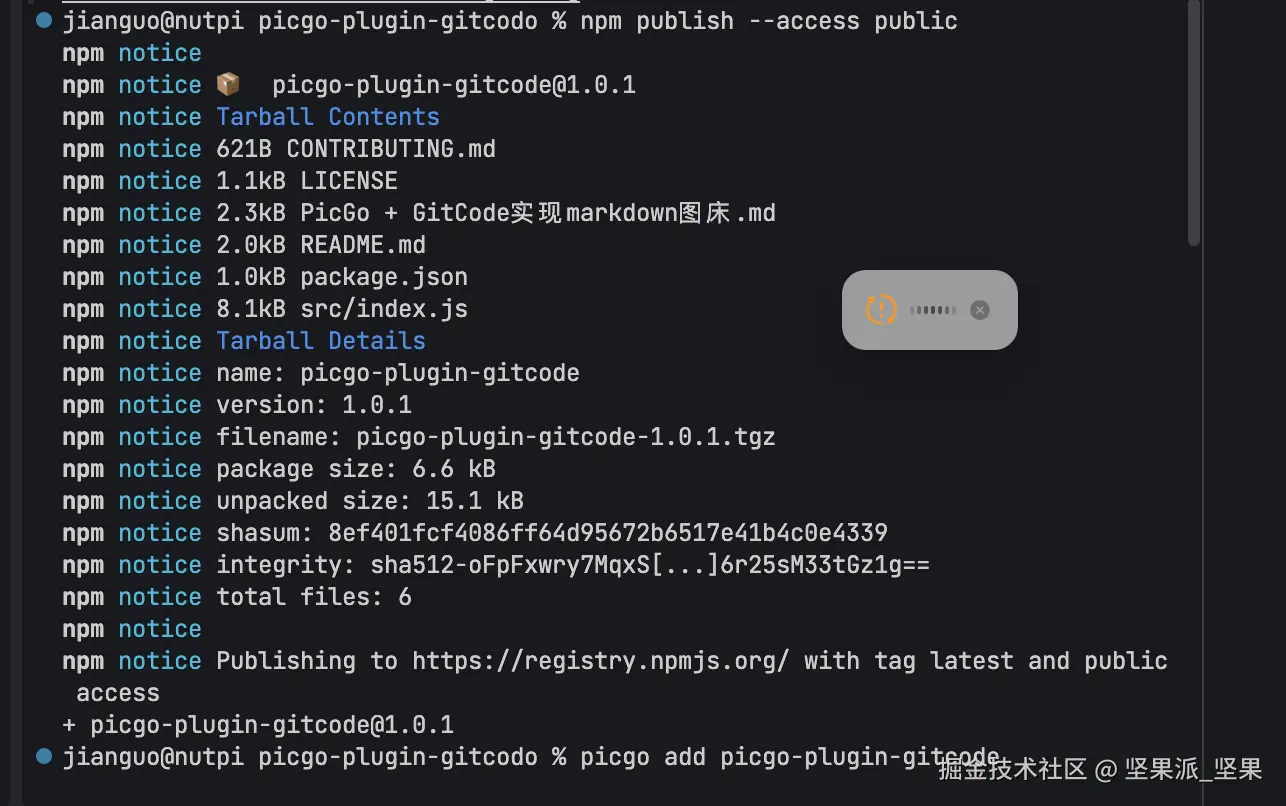Click the picgo add command decoration dot
The height and width of the screenshot is (806, 1286).
coord(43,756)
